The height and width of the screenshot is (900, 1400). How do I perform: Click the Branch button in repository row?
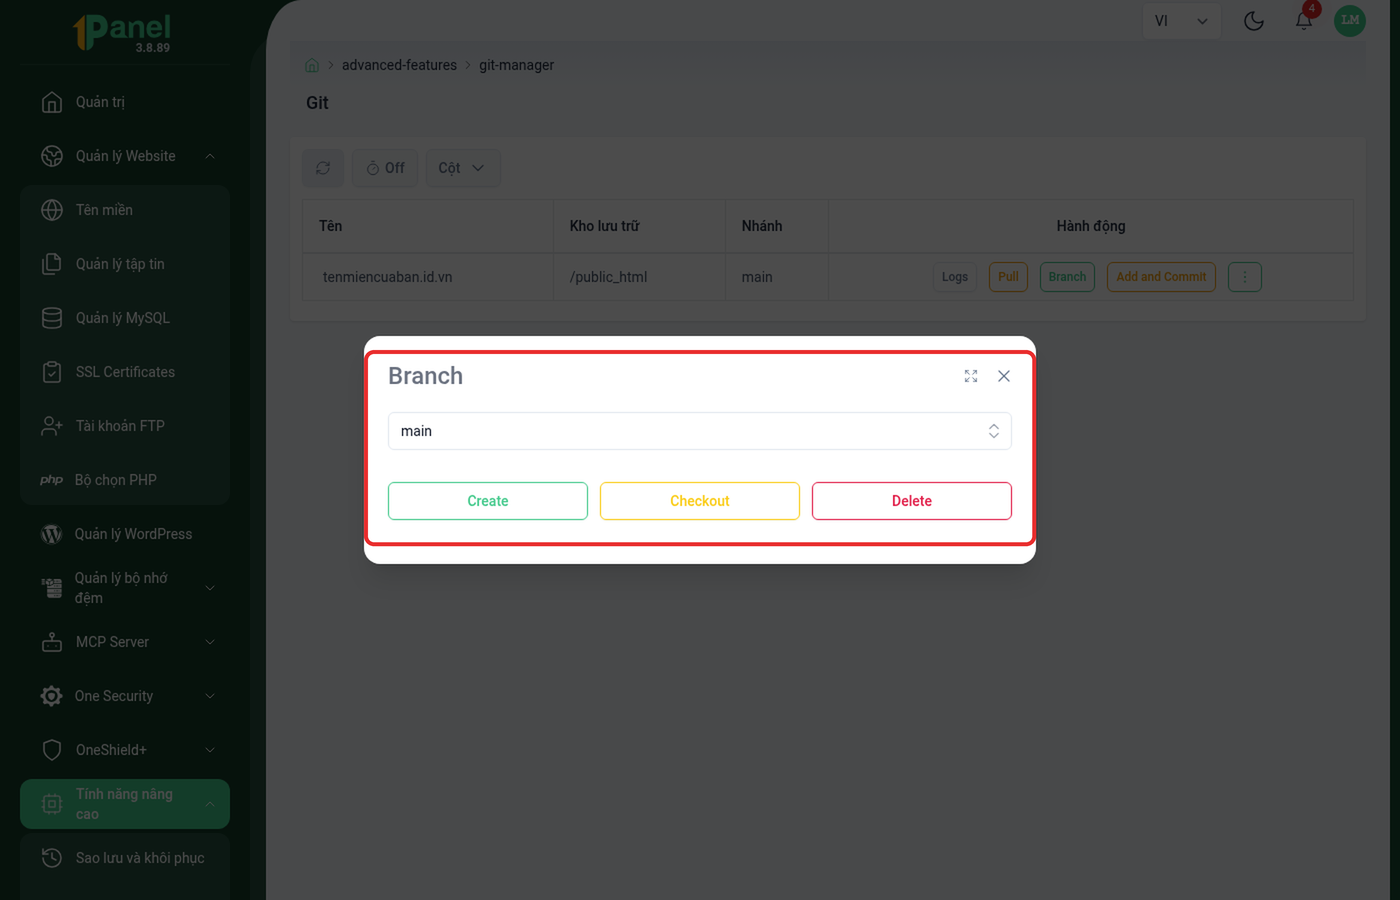pos(1067,277)
